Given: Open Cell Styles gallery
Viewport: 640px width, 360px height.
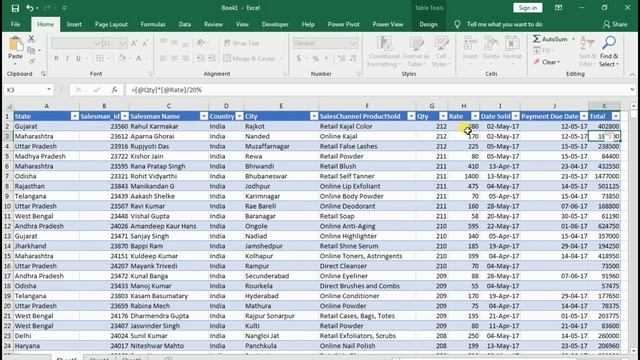Looking at the screenshot, I should 441,51.
